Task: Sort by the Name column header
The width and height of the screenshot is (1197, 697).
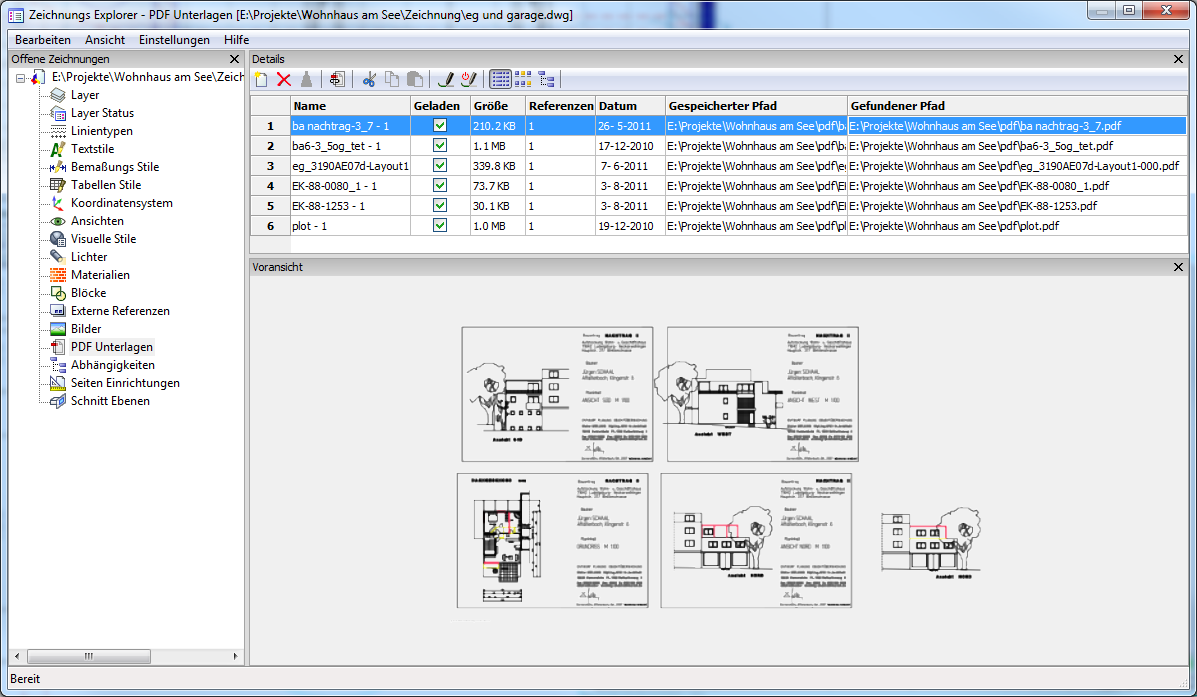Action: coord(350,106)
